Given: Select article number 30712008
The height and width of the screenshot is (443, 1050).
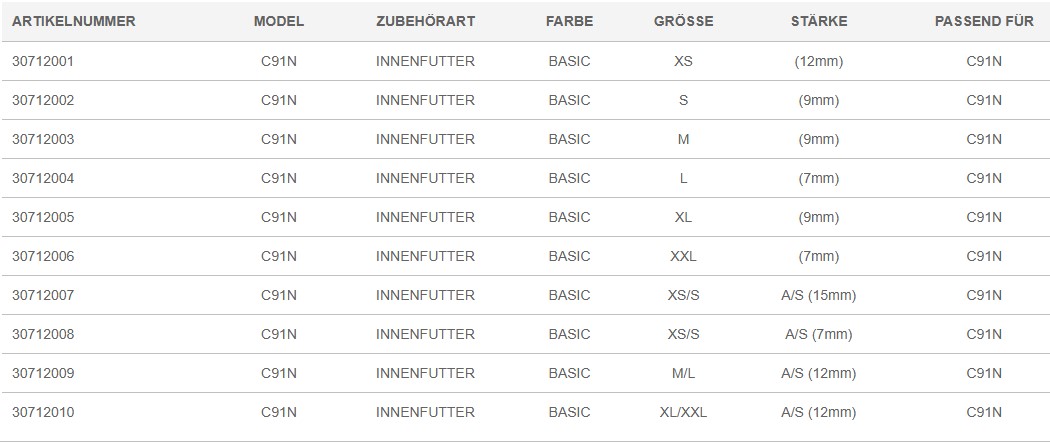Looking at the screenshot, I should (43, 334).
